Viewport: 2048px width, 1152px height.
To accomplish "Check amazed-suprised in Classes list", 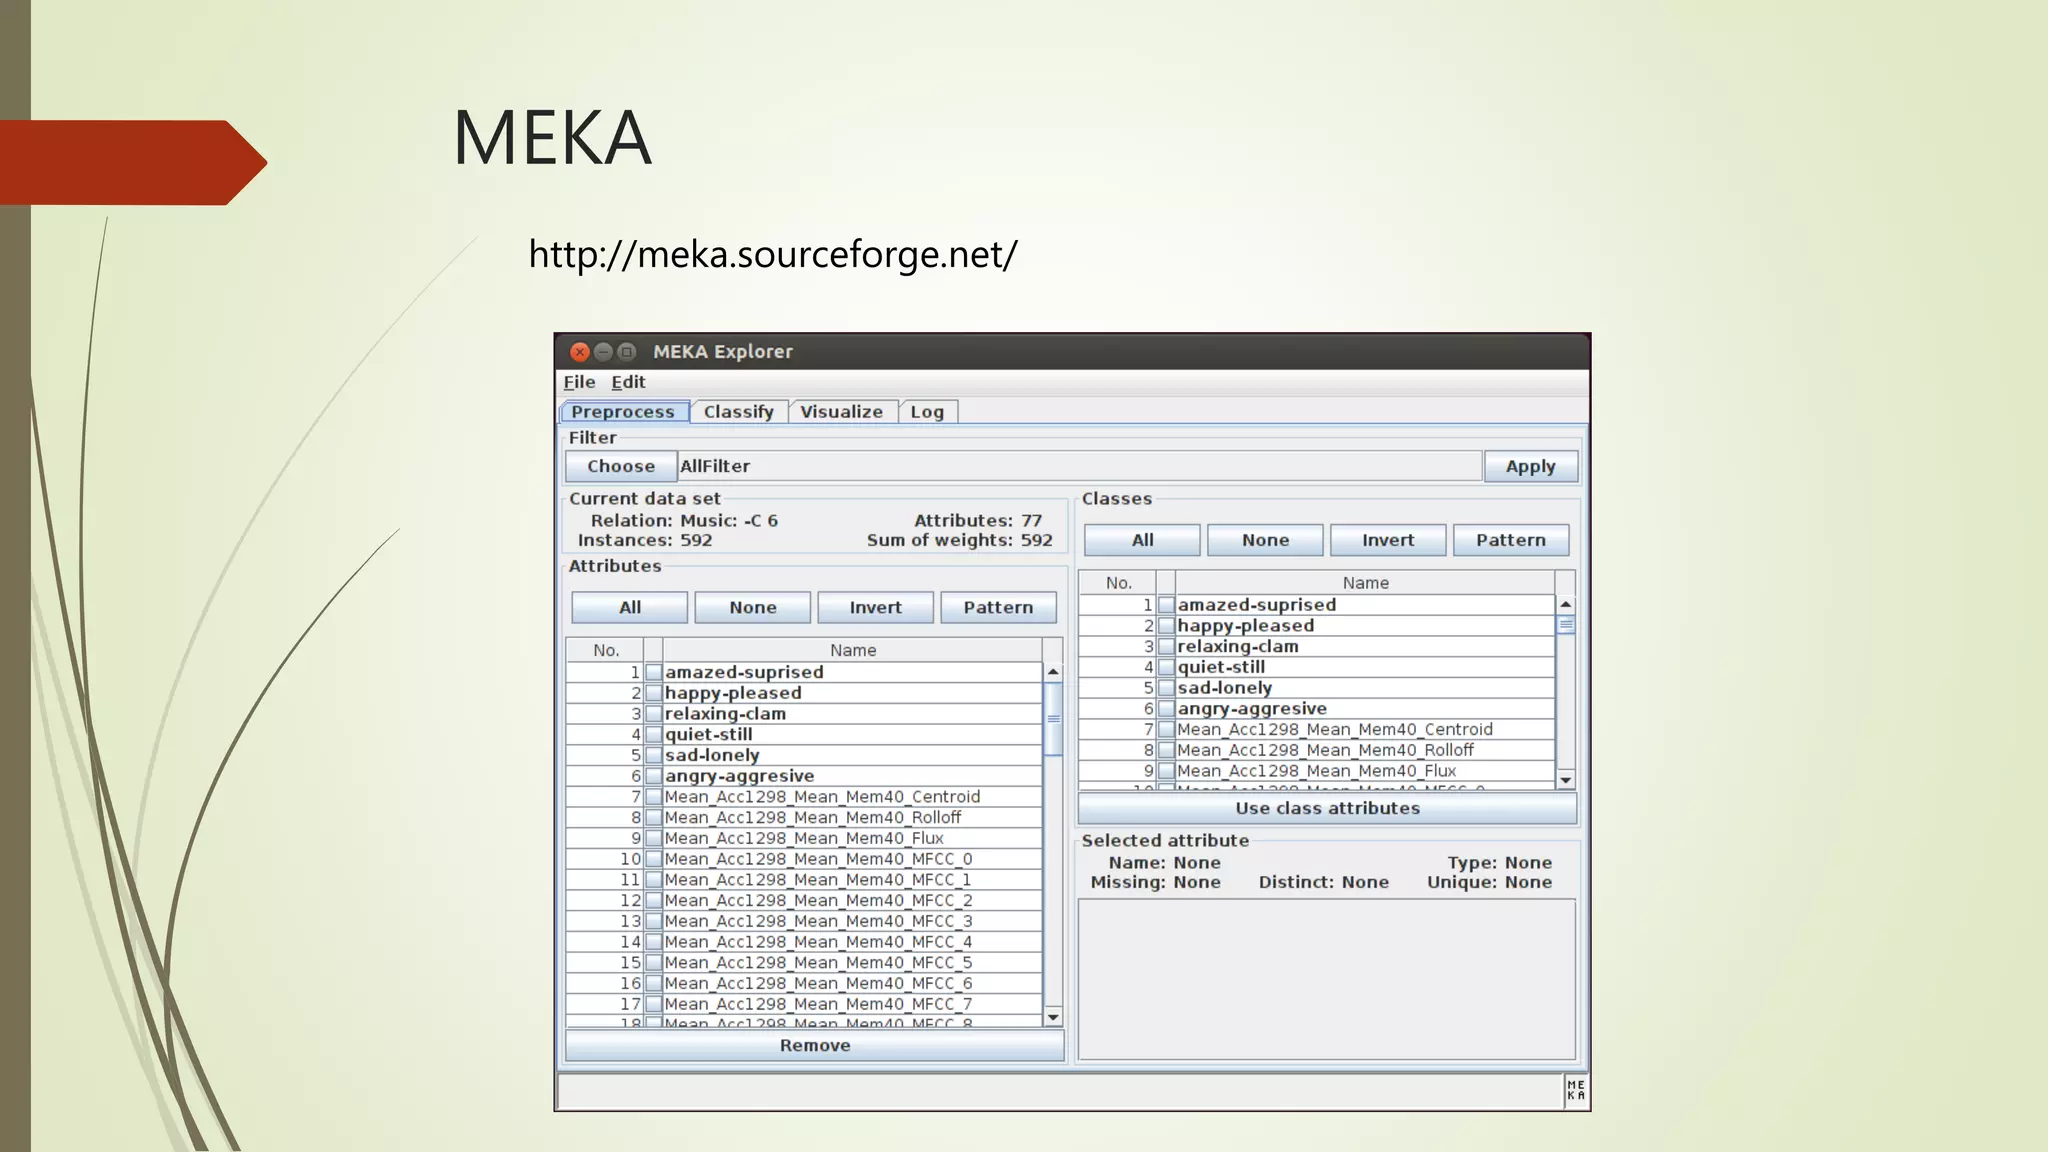I will tap(1166, 605).
